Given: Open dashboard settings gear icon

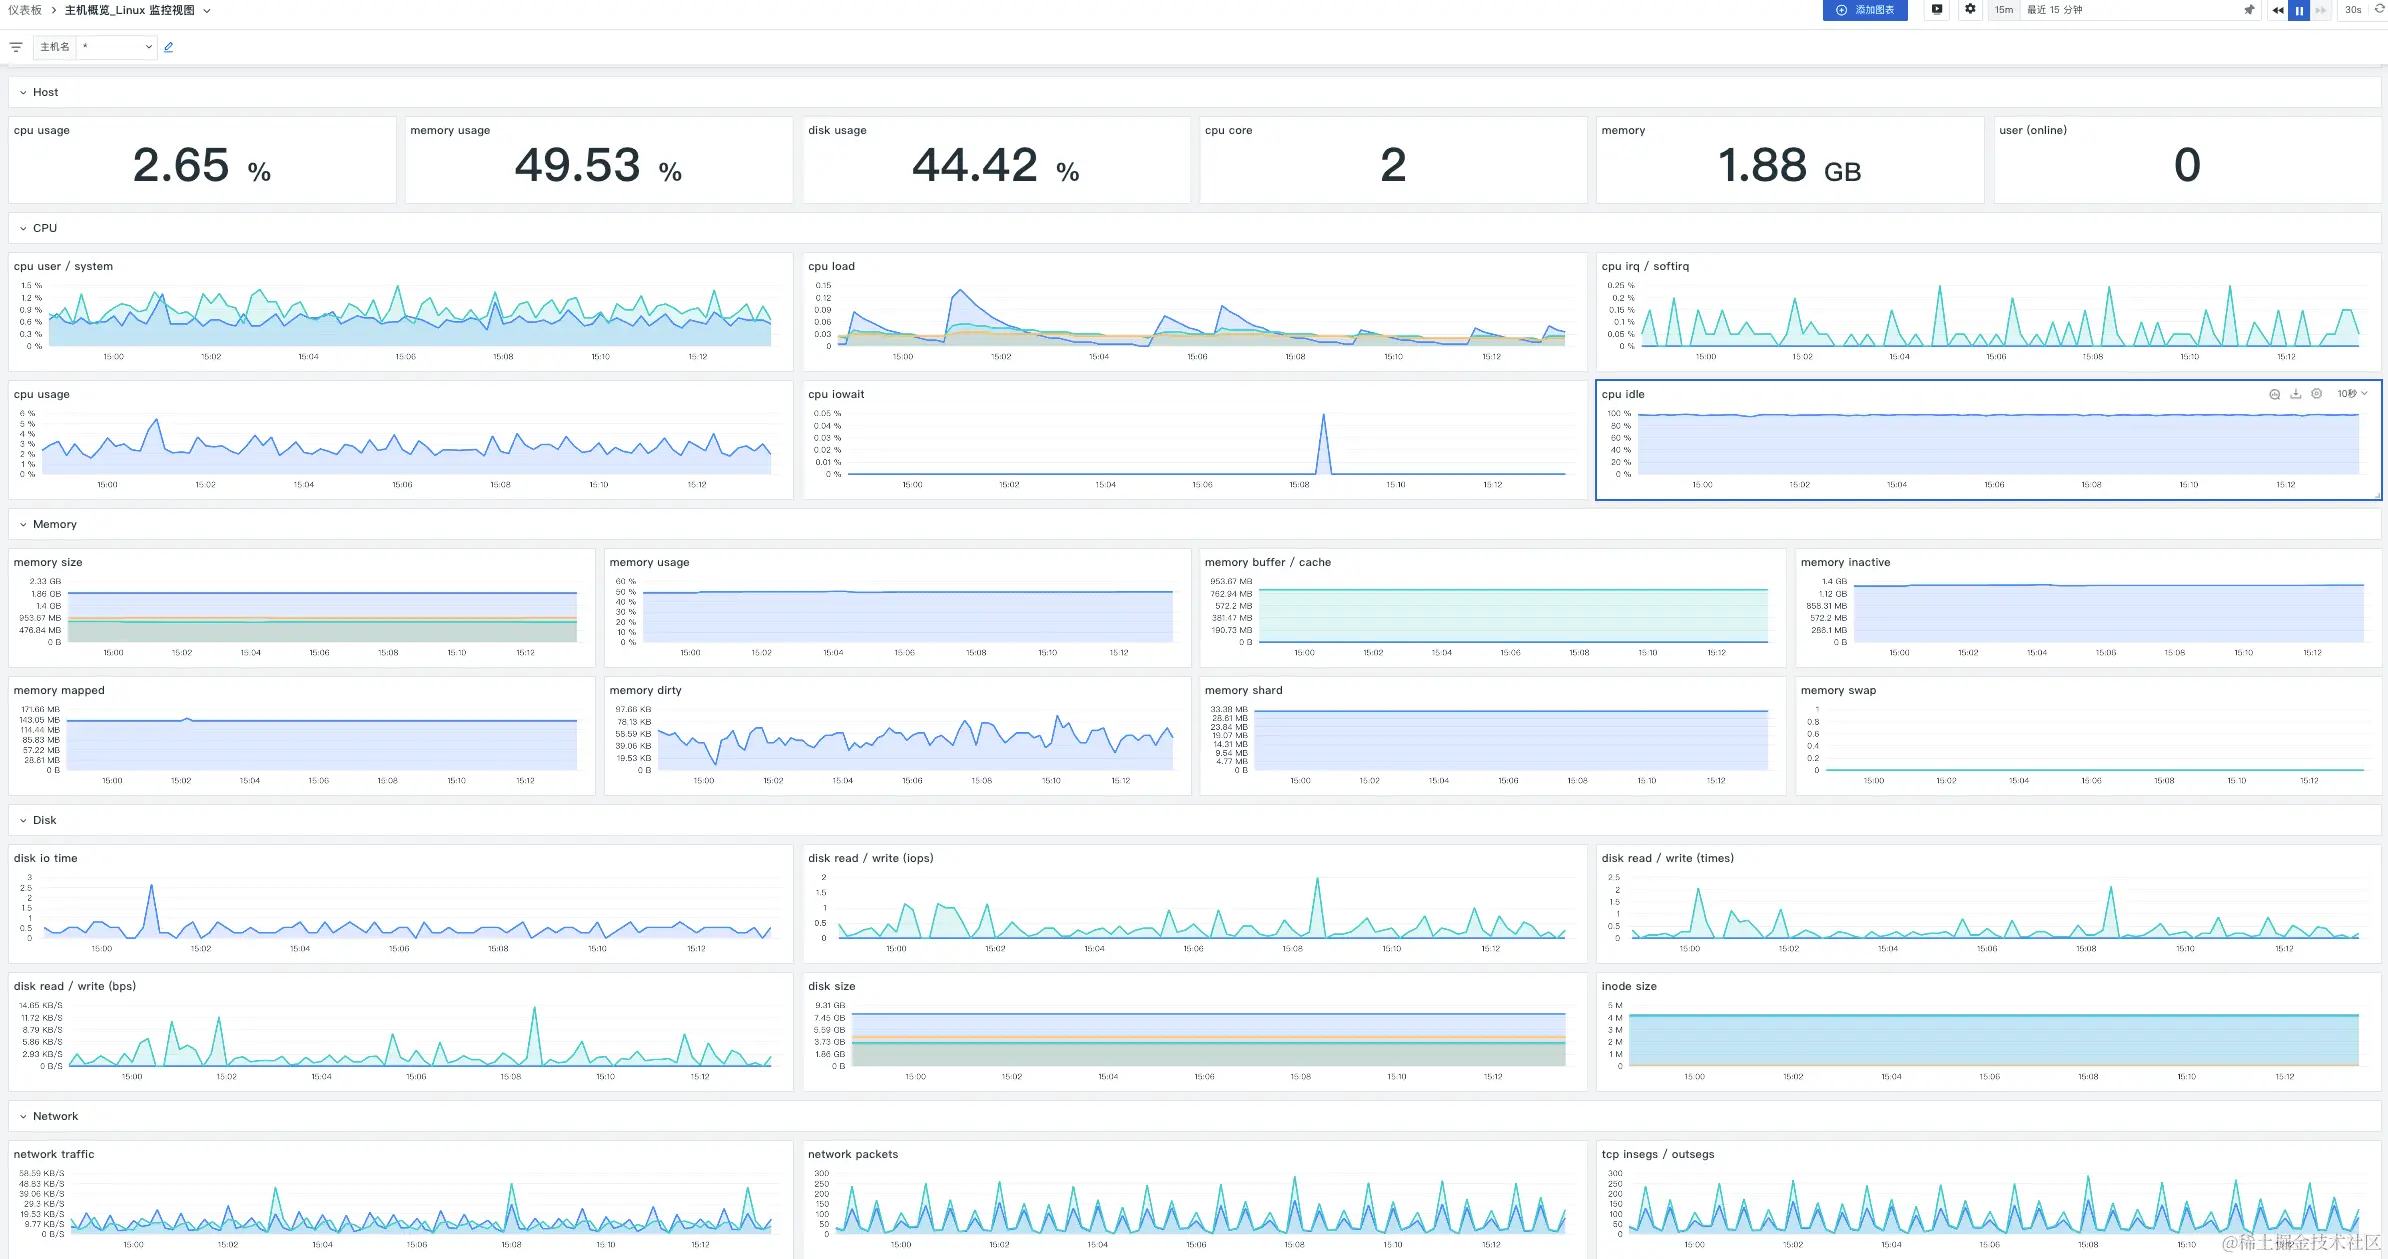Looking at the screenshot, I should coord(1970,10).
